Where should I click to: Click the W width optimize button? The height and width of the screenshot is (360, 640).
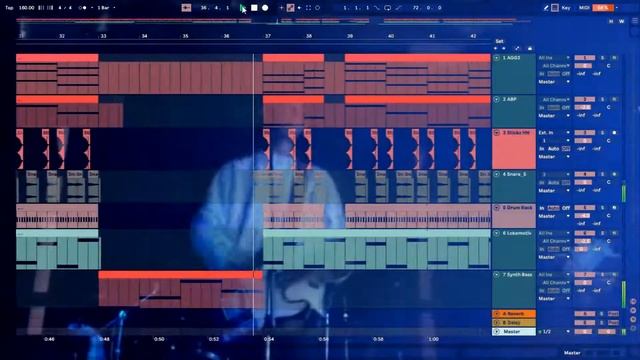click(622, 21)
